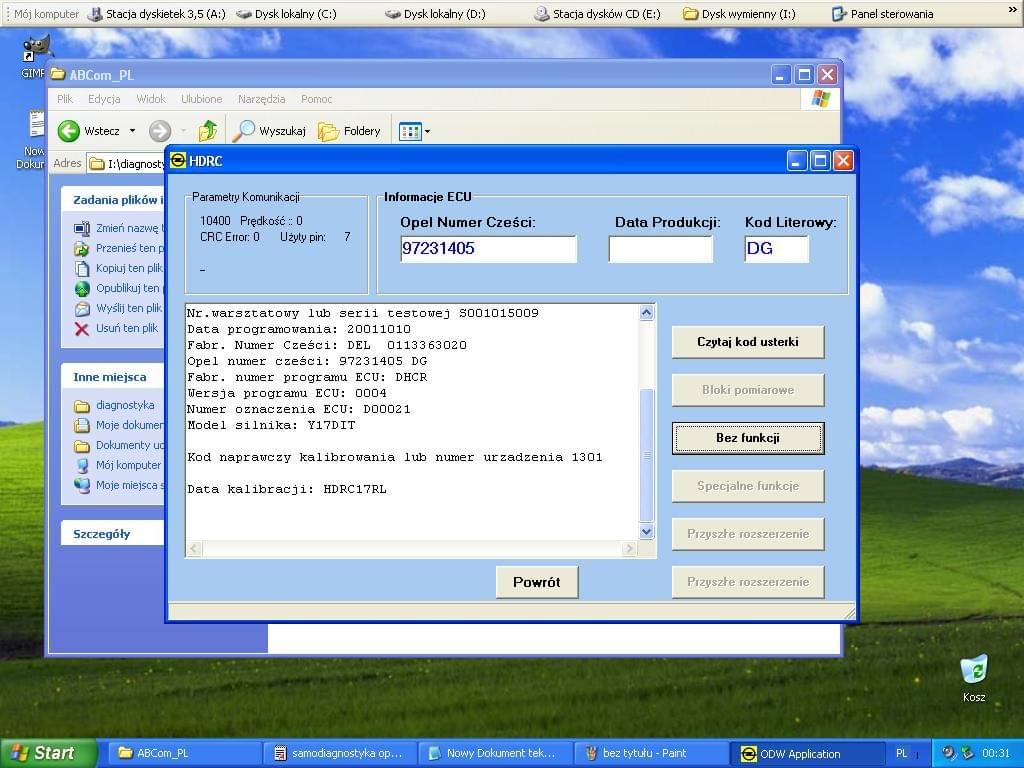Switch to ODW Application taskbar button
Screen dimensions: 1024x768
806,753
